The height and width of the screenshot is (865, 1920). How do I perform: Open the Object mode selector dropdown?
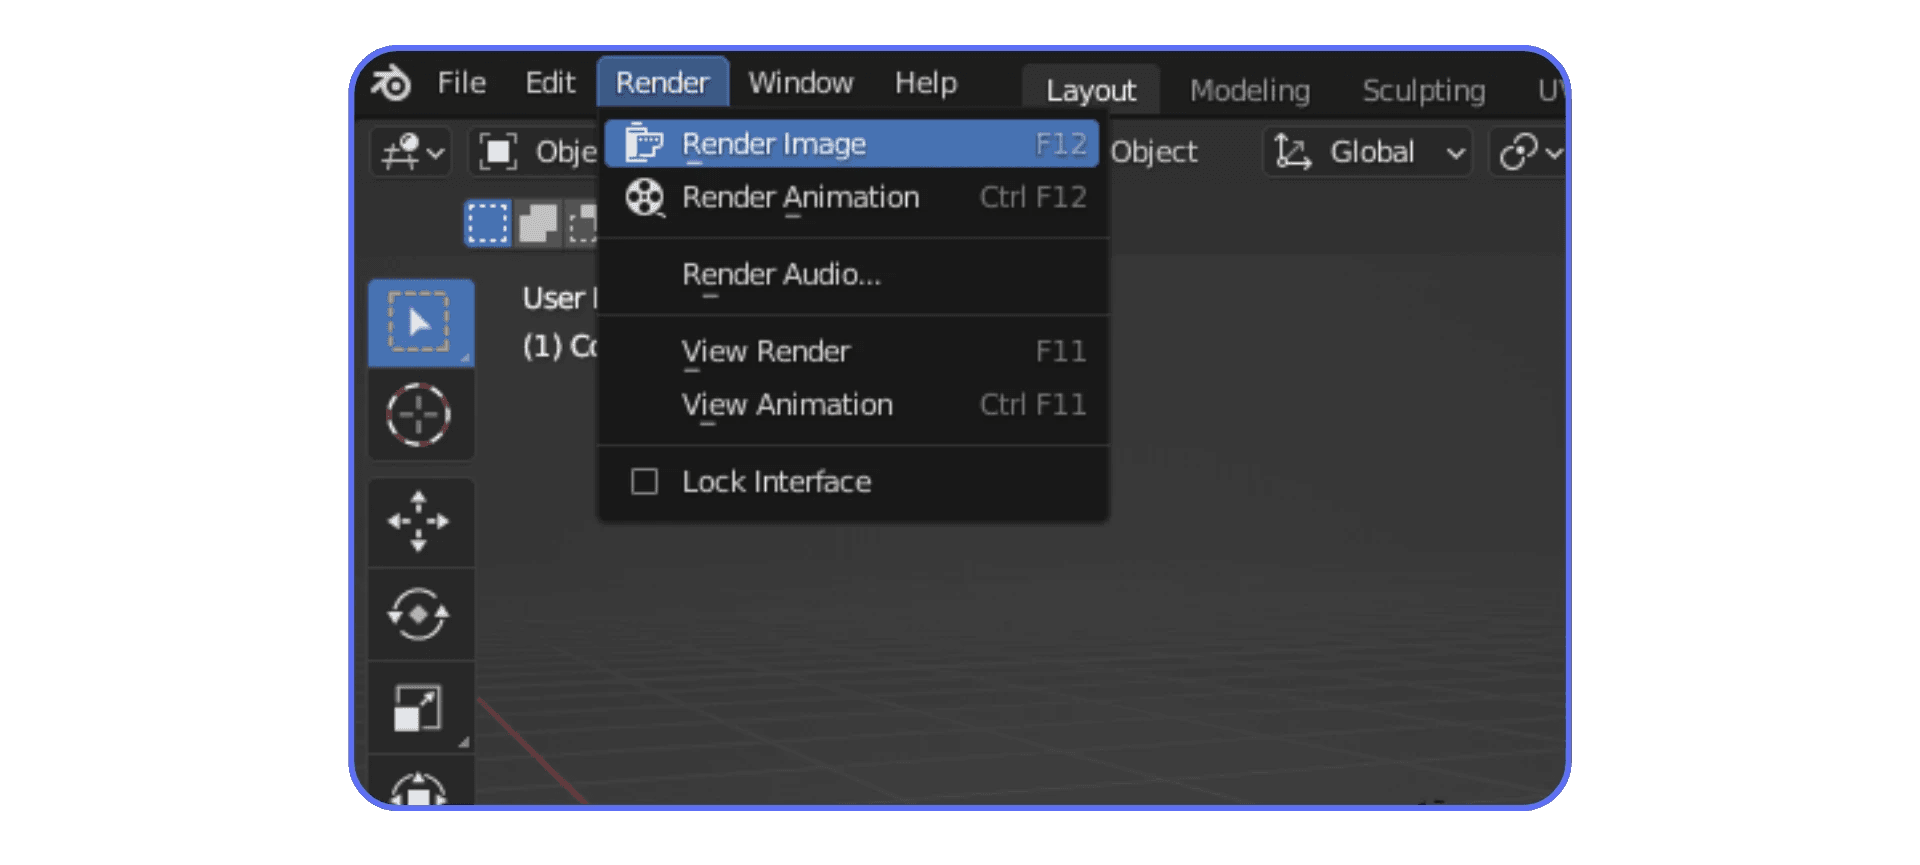coord(535,152)
